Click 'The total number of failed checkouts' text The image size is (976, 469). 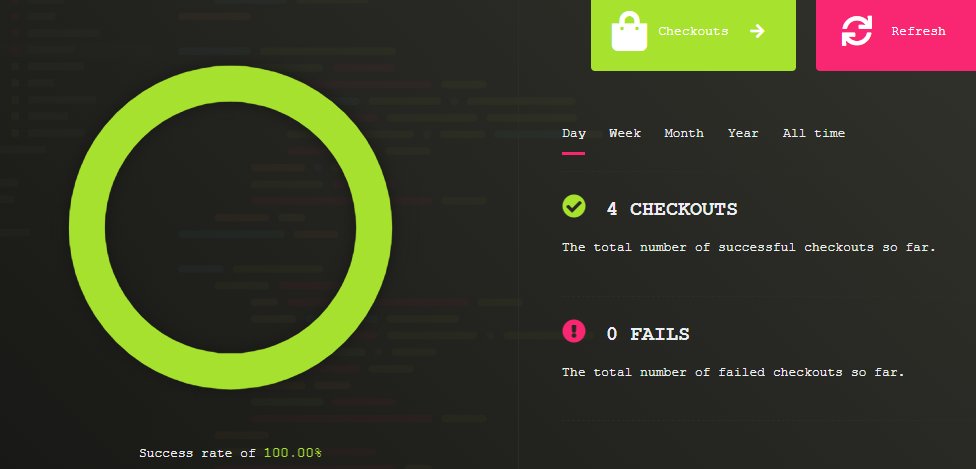coord(733,372)
